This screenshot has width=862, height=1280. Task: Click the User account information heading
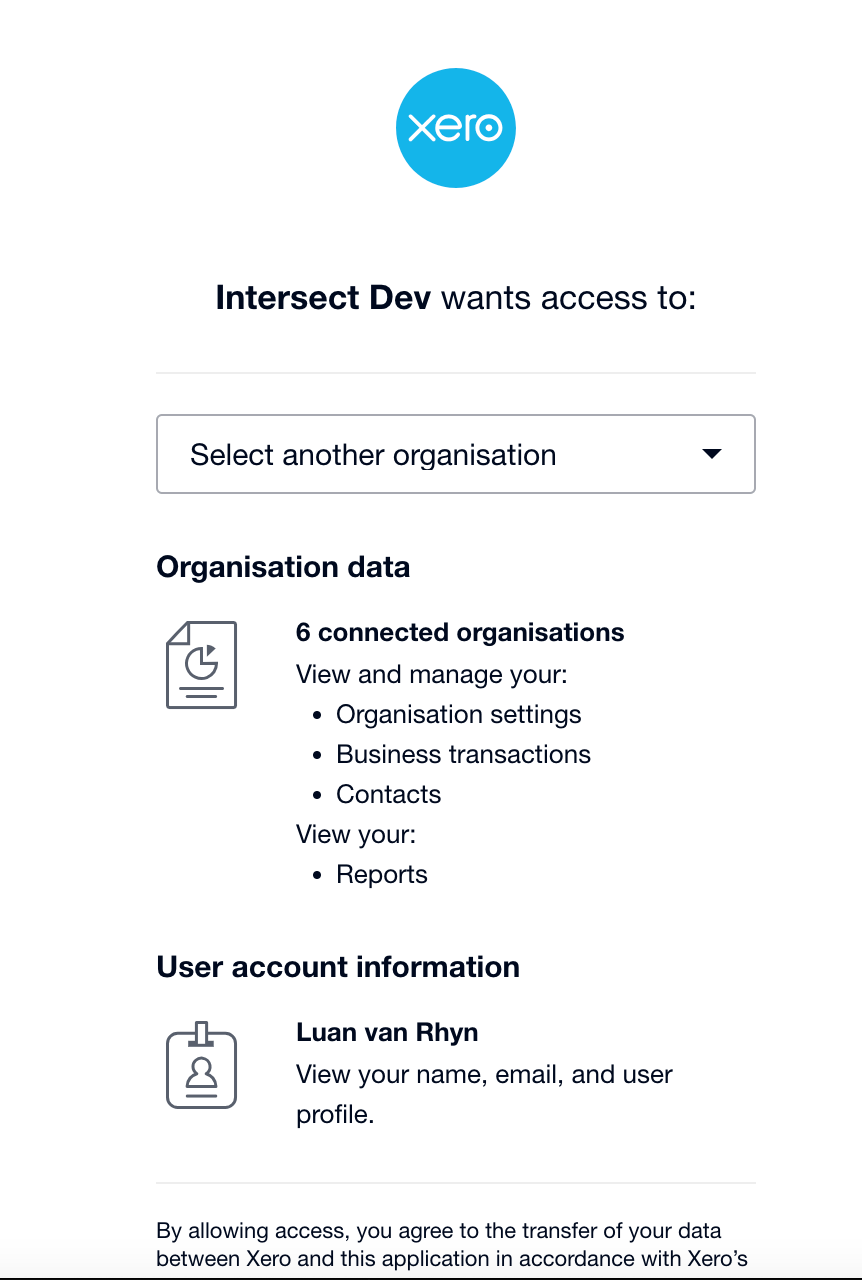(338, 967)
